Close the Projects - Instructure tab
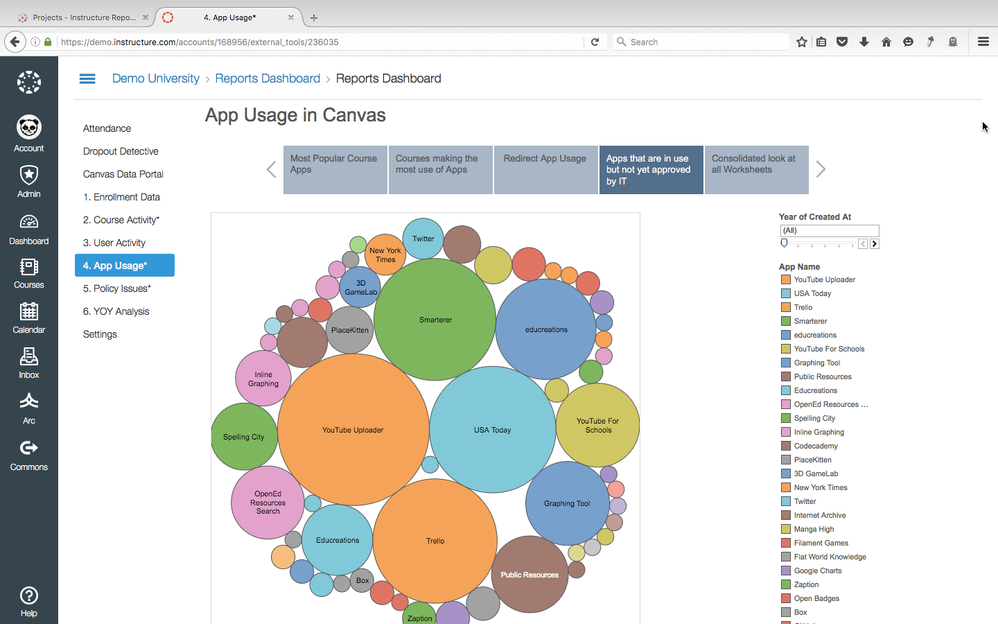This screenshot has width=998, height=624. [145, 18]
